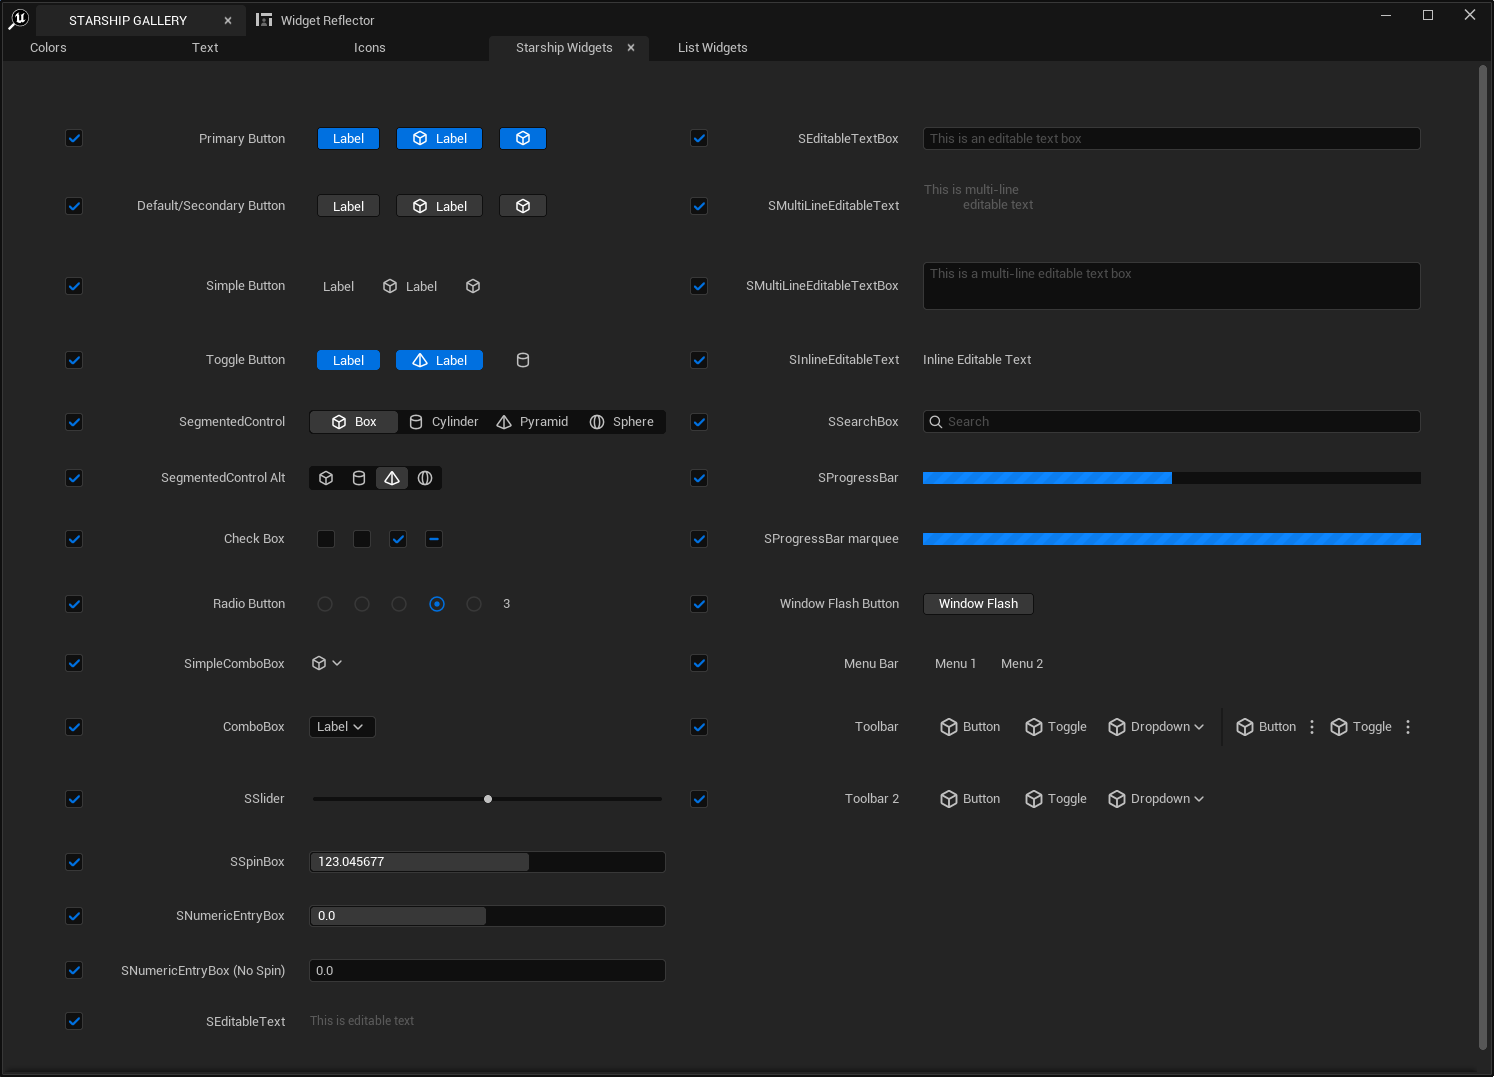Switch to the List Widgets tab
Image resolution: width=1494 pixels, height=1077 pixels.
[712, 48]
